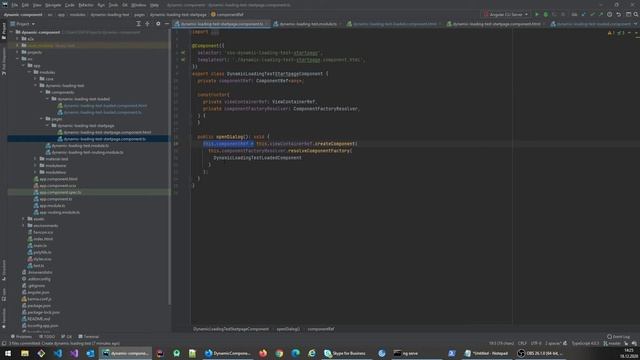
Task: Switch to dynamic-loading-test-loaded.component.html editor tab
Action: (x=394, y=24)
